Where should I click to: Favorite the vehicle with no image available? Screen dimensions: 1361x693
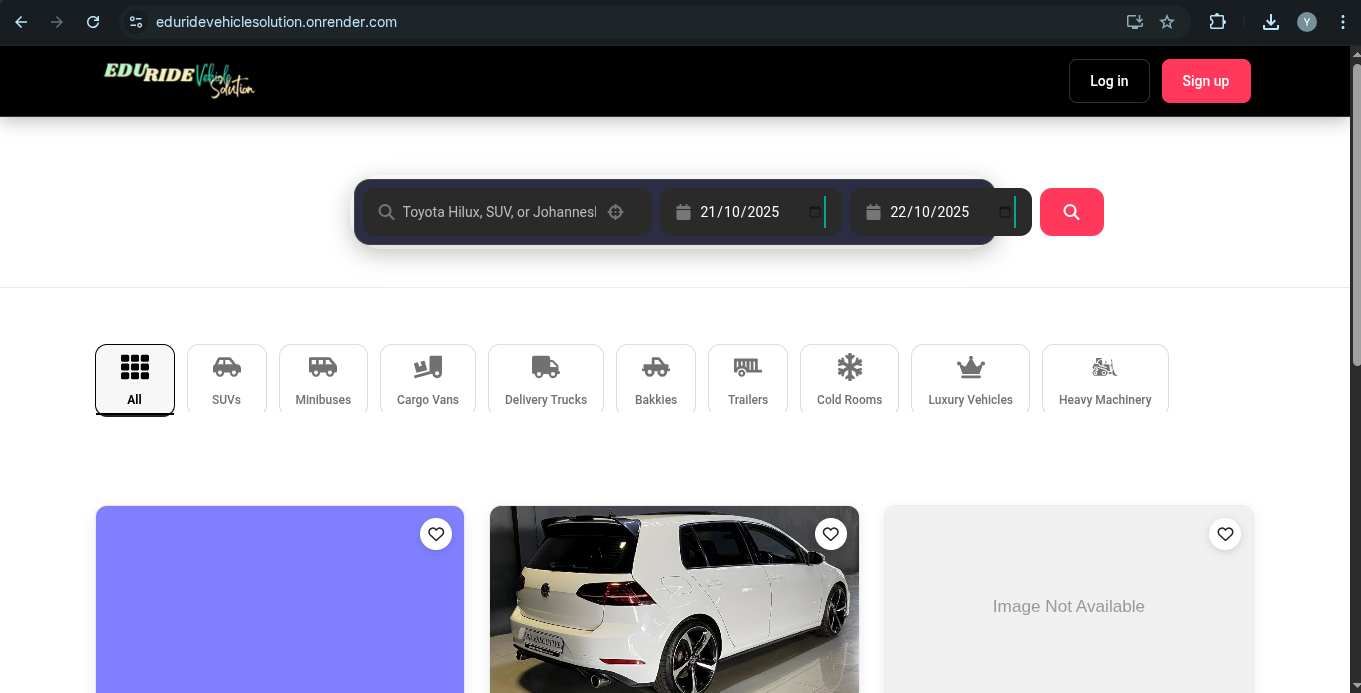click(1225, 534)
